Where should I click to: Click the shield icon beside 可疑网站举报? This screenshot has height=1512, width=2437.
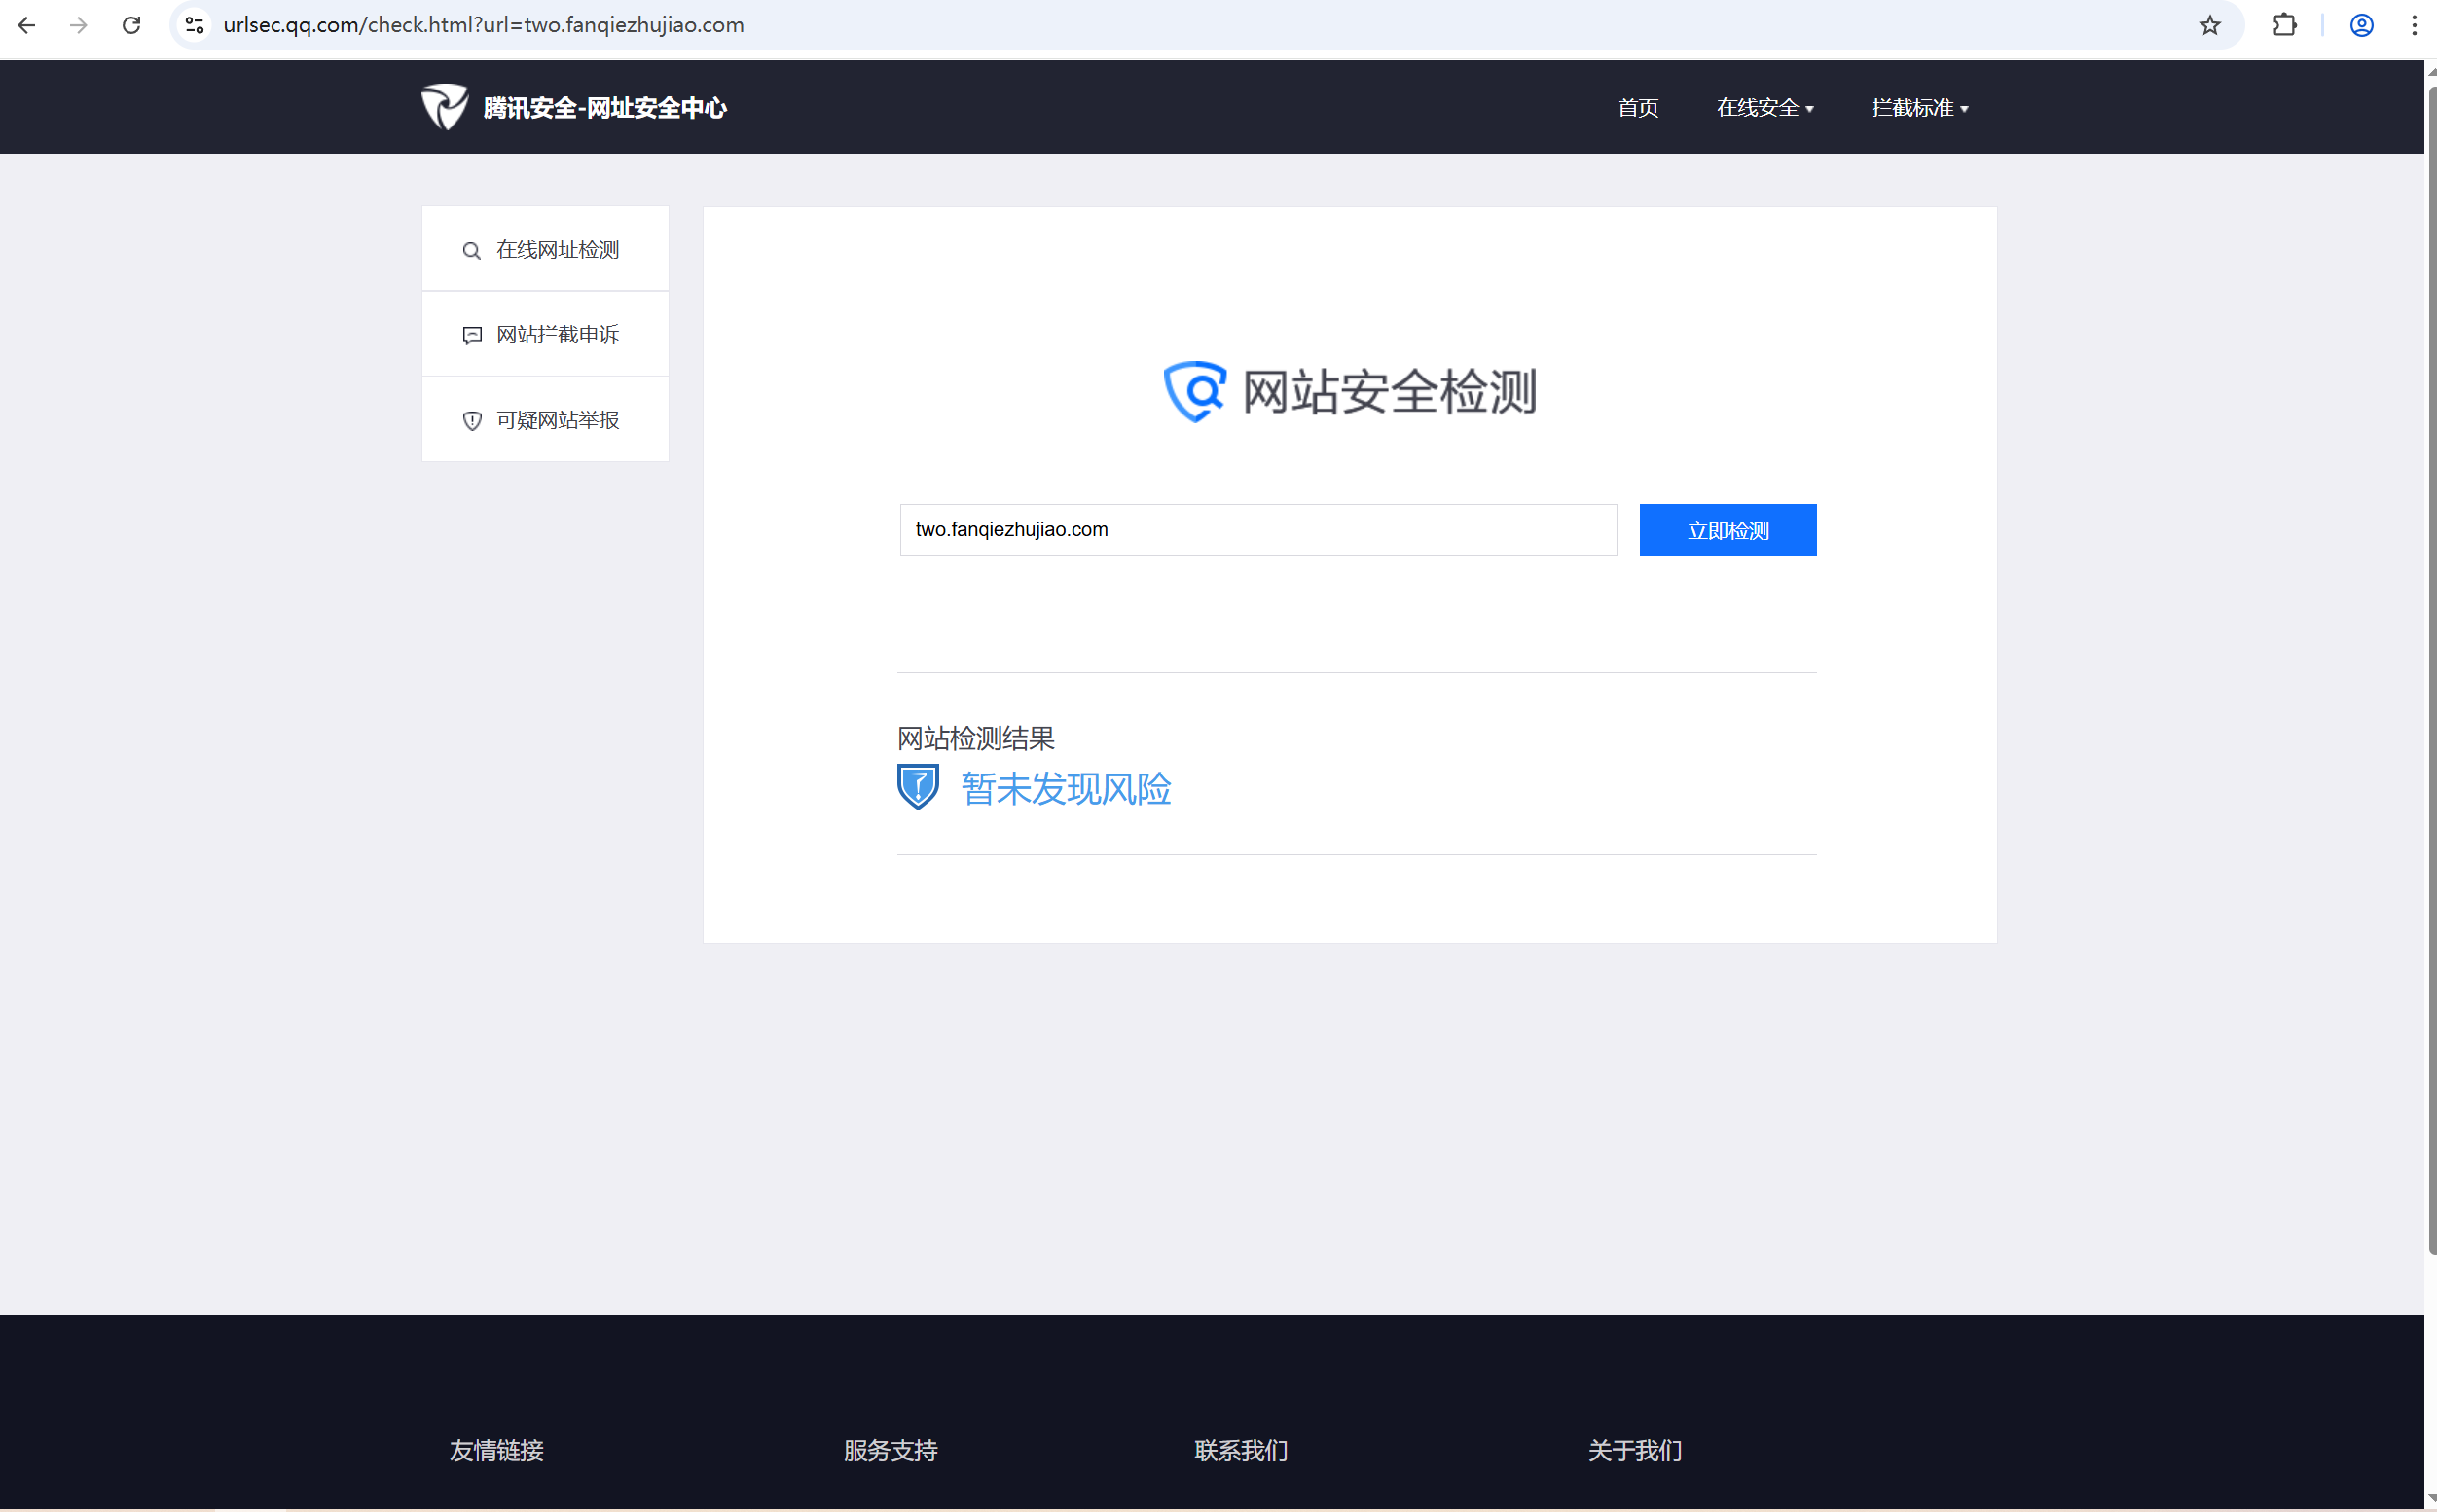(472, 421)
